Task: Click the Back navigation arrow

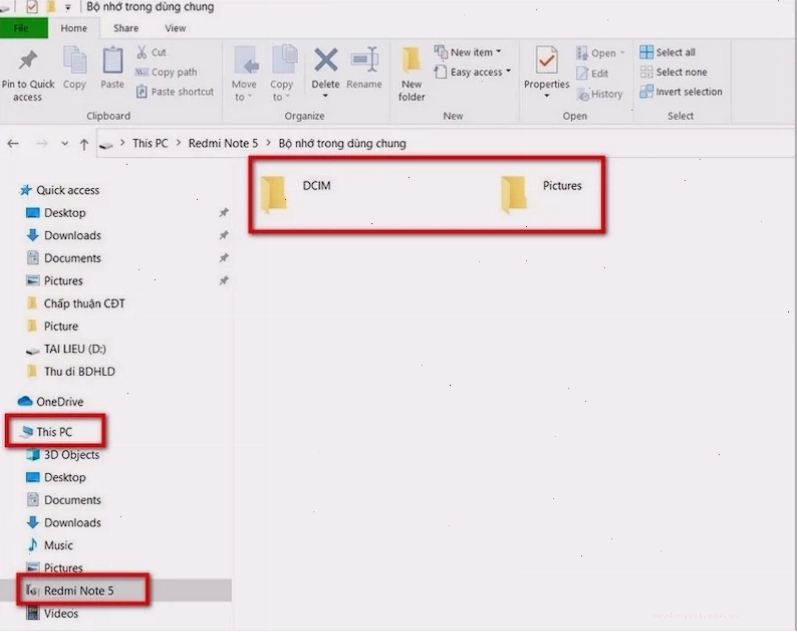Action: coord(13,144)
